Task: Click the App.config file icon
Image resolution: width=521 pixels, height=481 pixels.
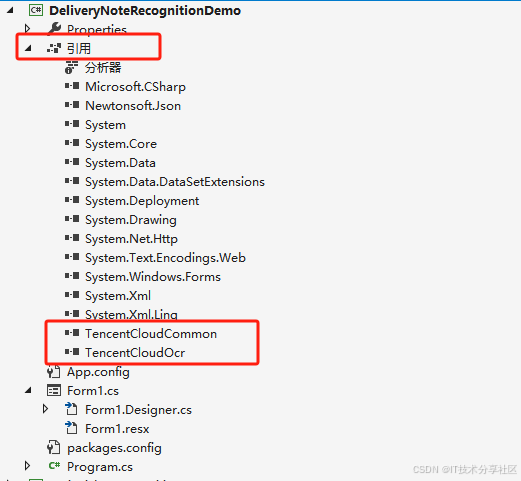Action: tap(54, 372)
